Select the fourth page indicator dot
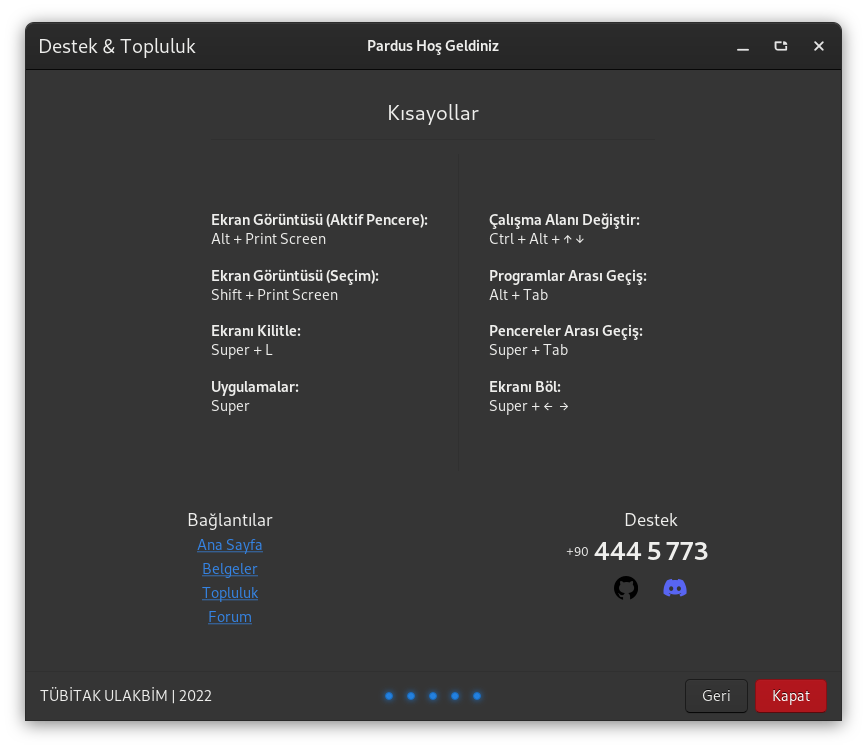 click(x=455, y=696)
